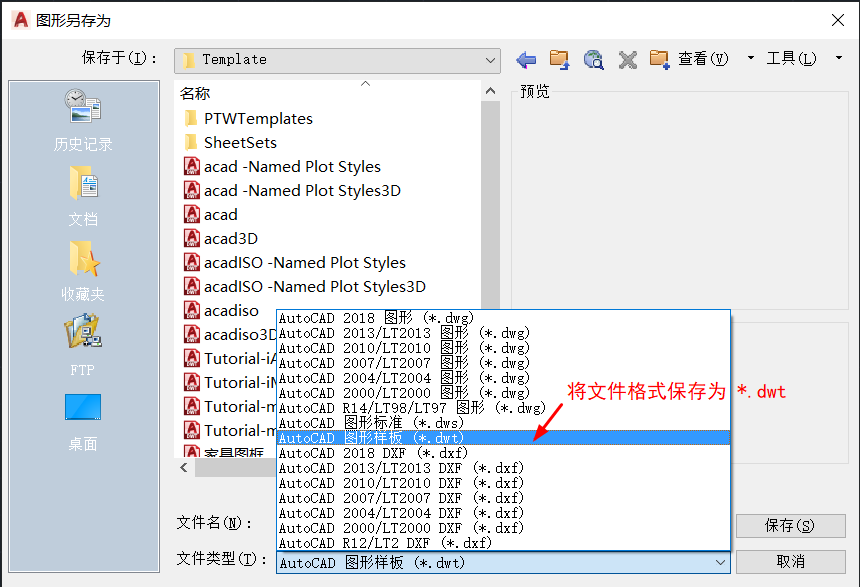
Task: Select acad -Named Plot Styles template file
Action: point(282,167)
